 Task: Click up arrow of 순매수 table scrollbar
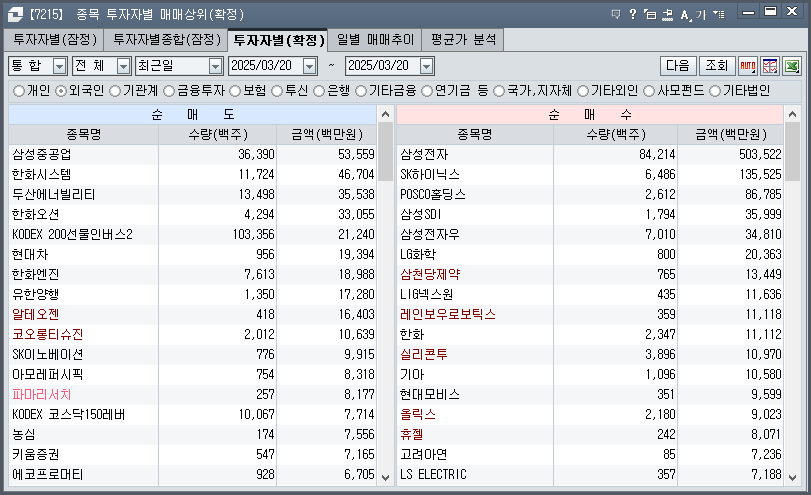792,114
